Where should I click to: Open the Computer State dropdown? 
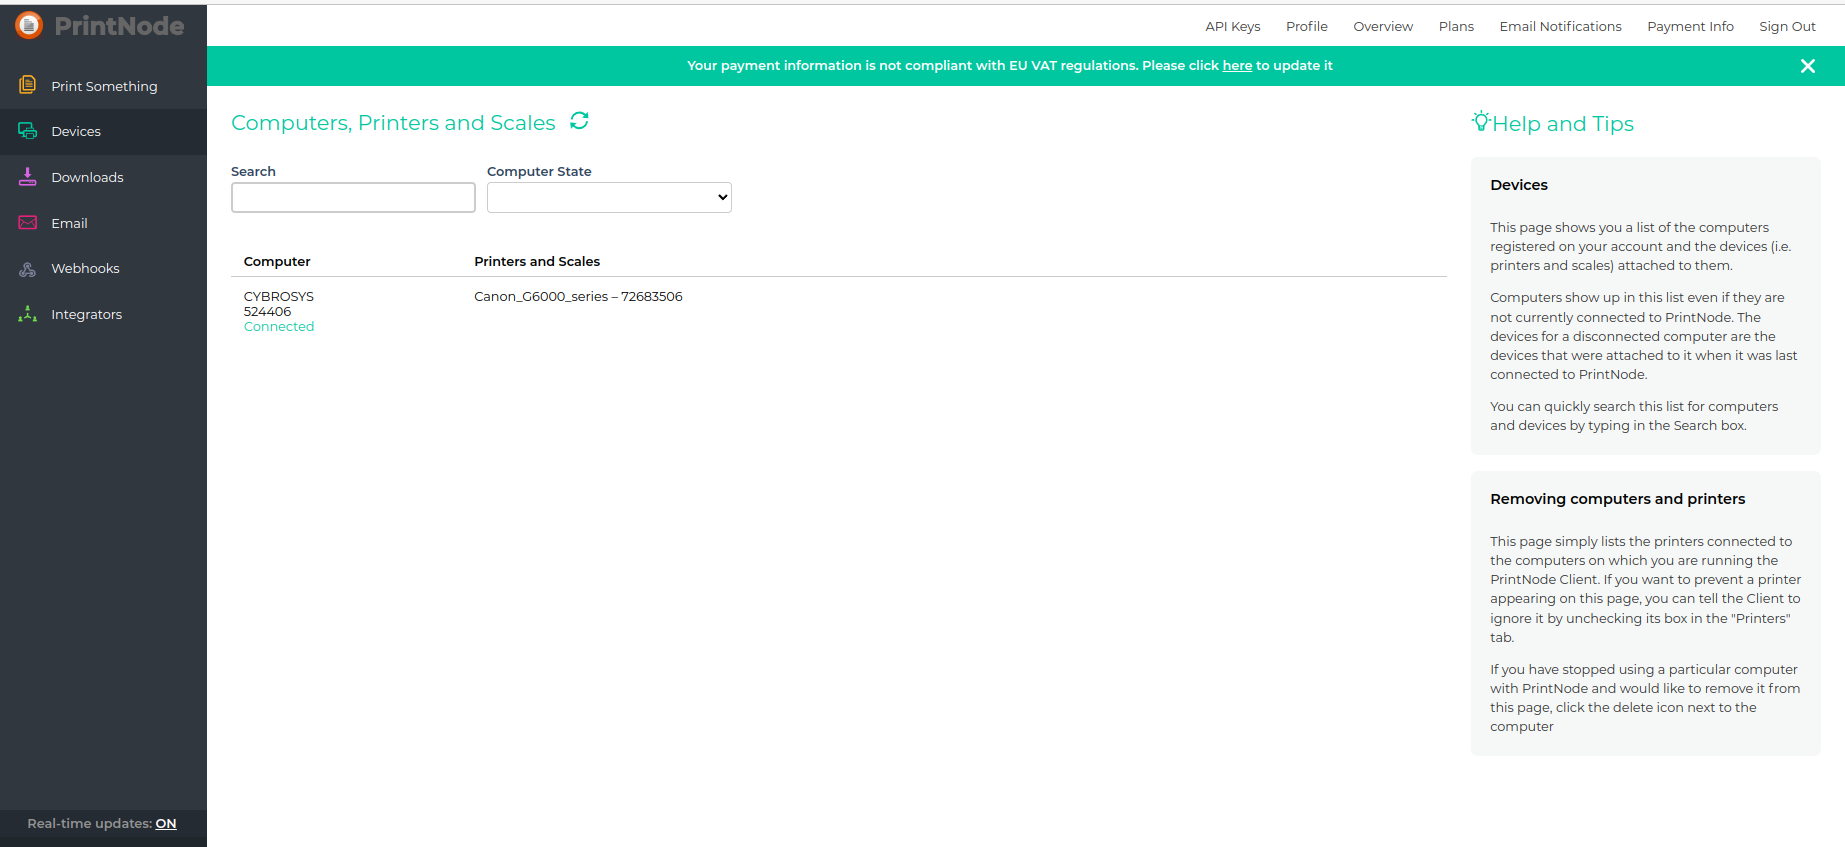click(609, 197)
